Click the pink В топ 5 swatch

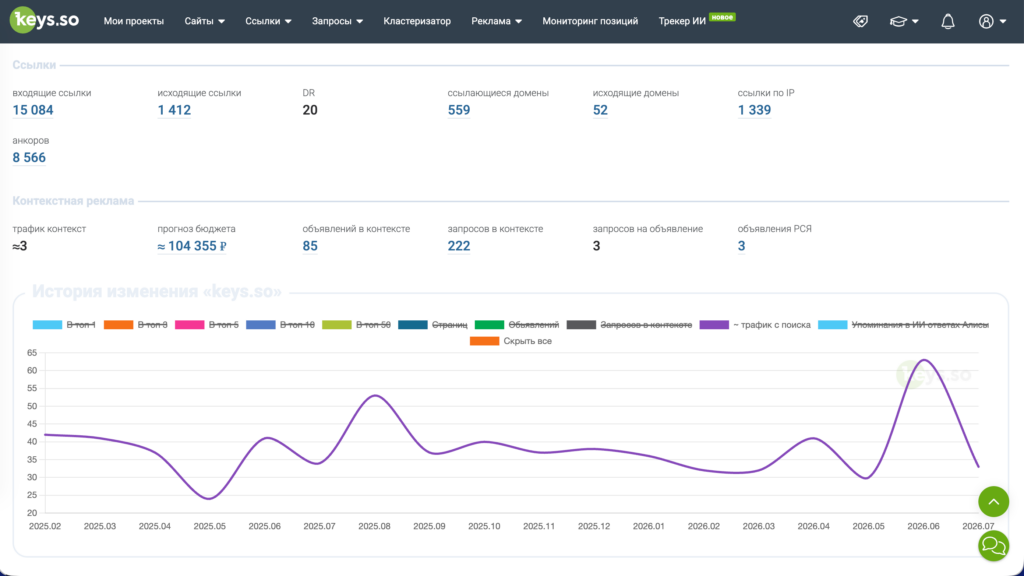tap(190, 325)
